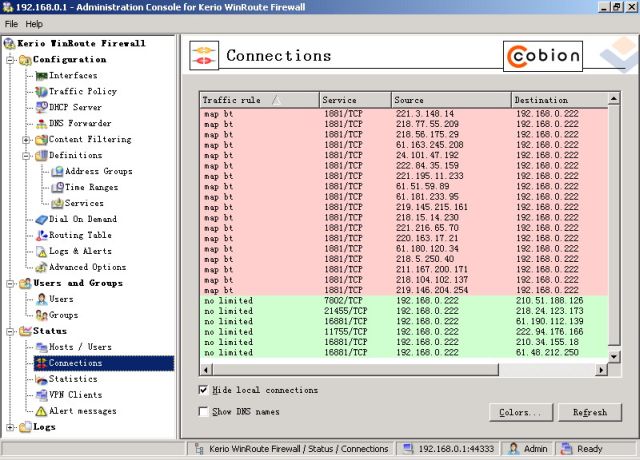The height and width of the screenshot is (460, 640).
Task: Uncheck Hide local connections checkbox
Action: coord(204,390)
